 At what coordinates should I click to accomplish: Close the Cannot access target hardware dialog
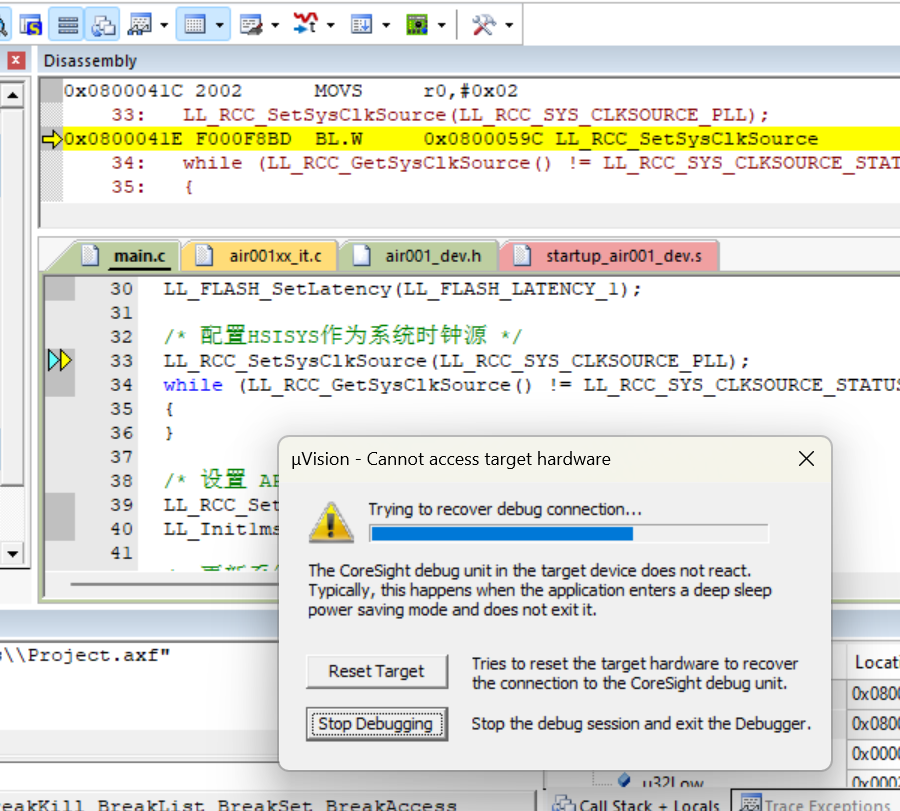[806, 459]
